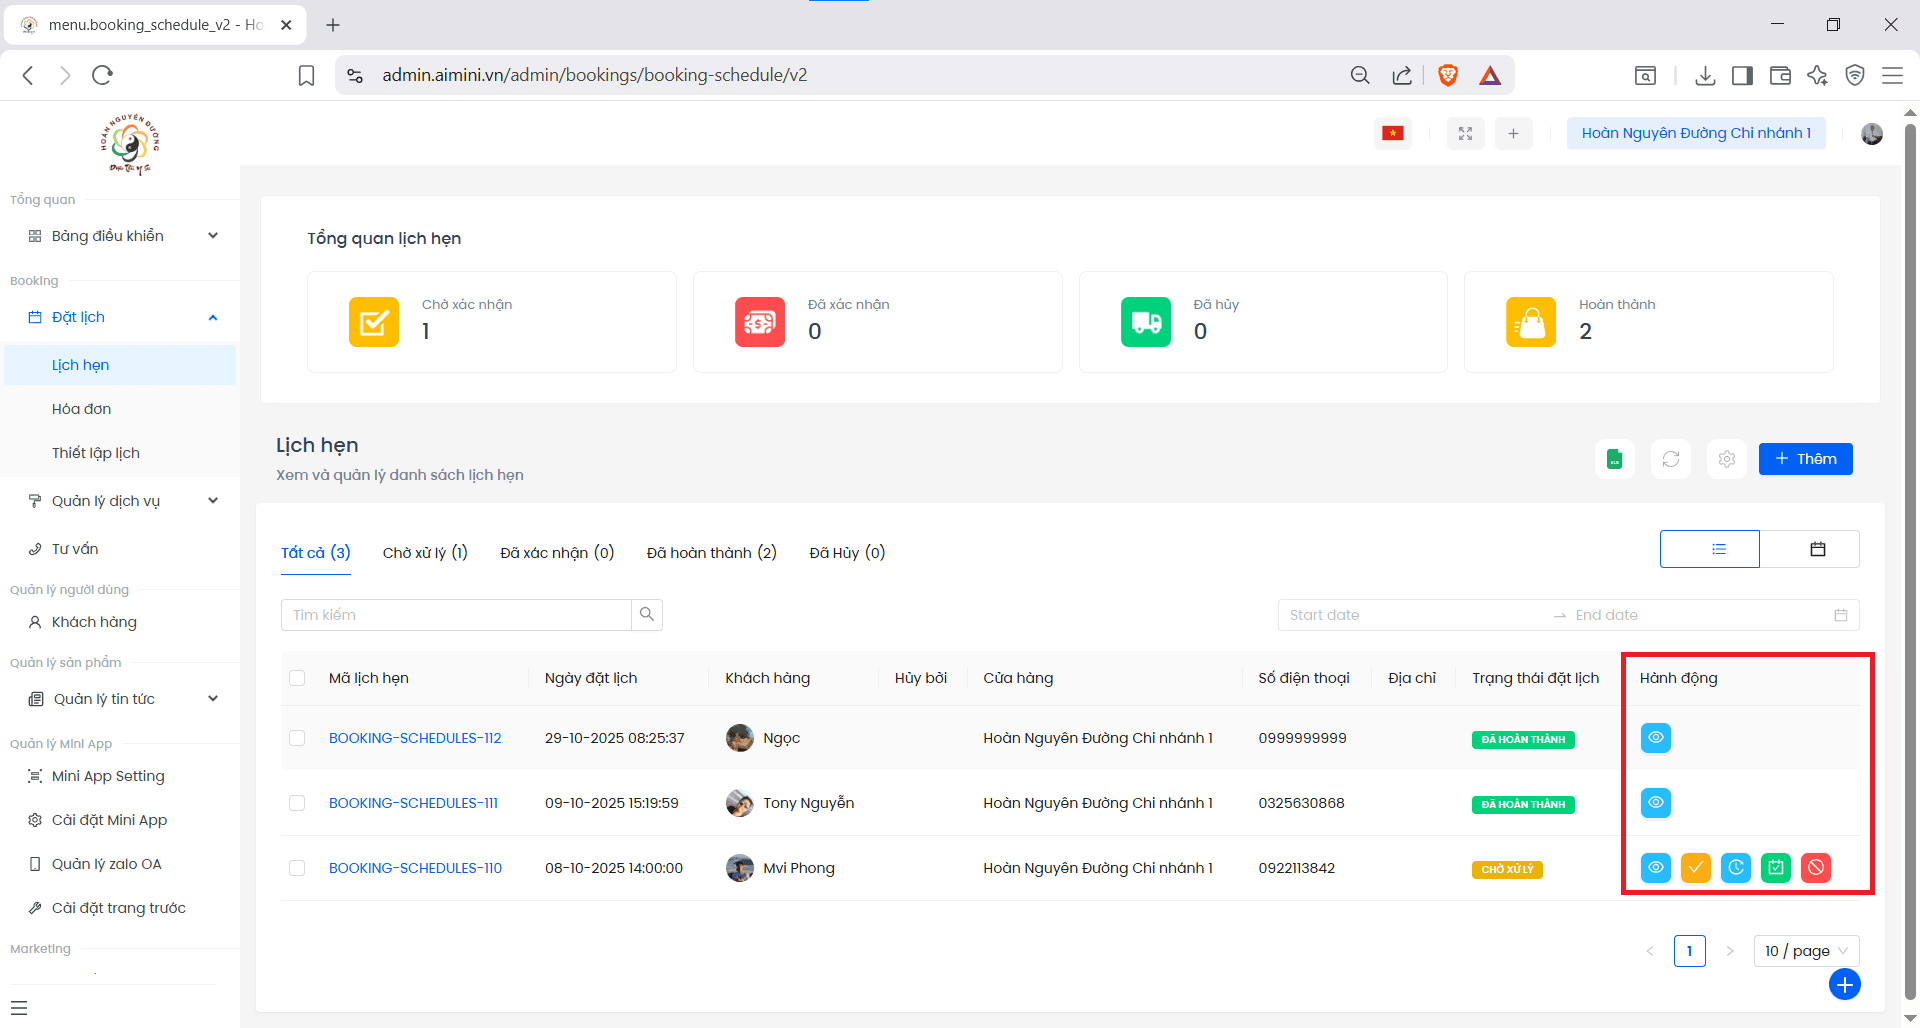Click the blue Thêm button
Image resolution: width=1920 pixels, height=1028 pixels.
(1805, 459)
